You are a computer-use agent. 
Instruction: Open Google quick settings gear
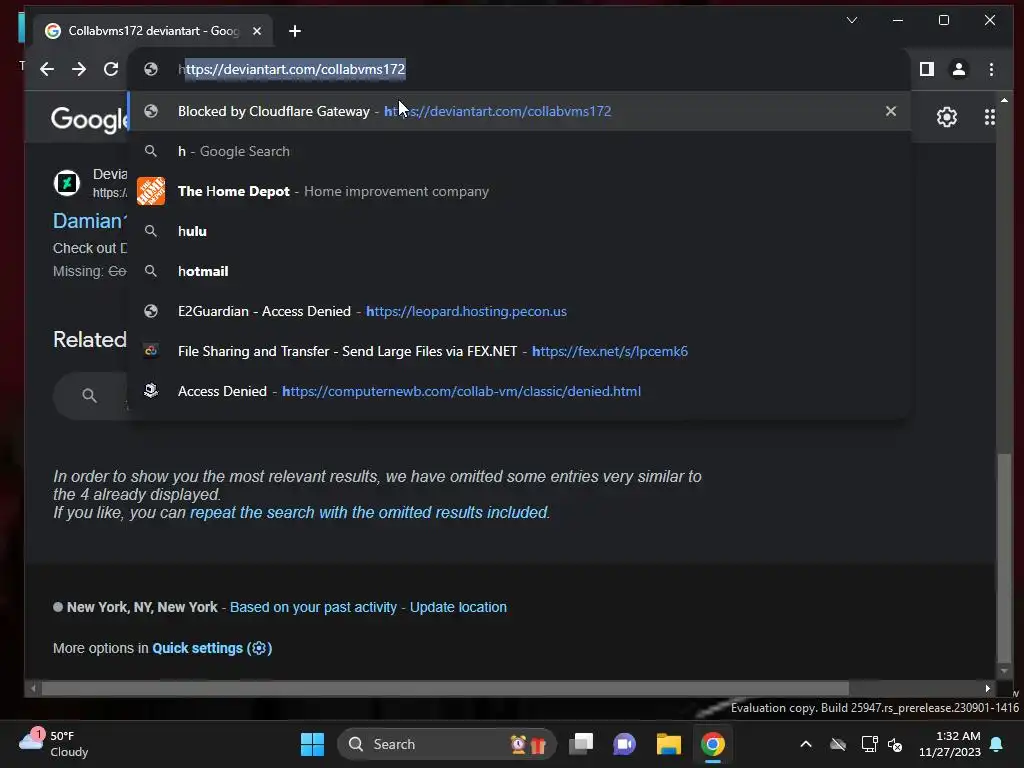click(x=947, y=117)
